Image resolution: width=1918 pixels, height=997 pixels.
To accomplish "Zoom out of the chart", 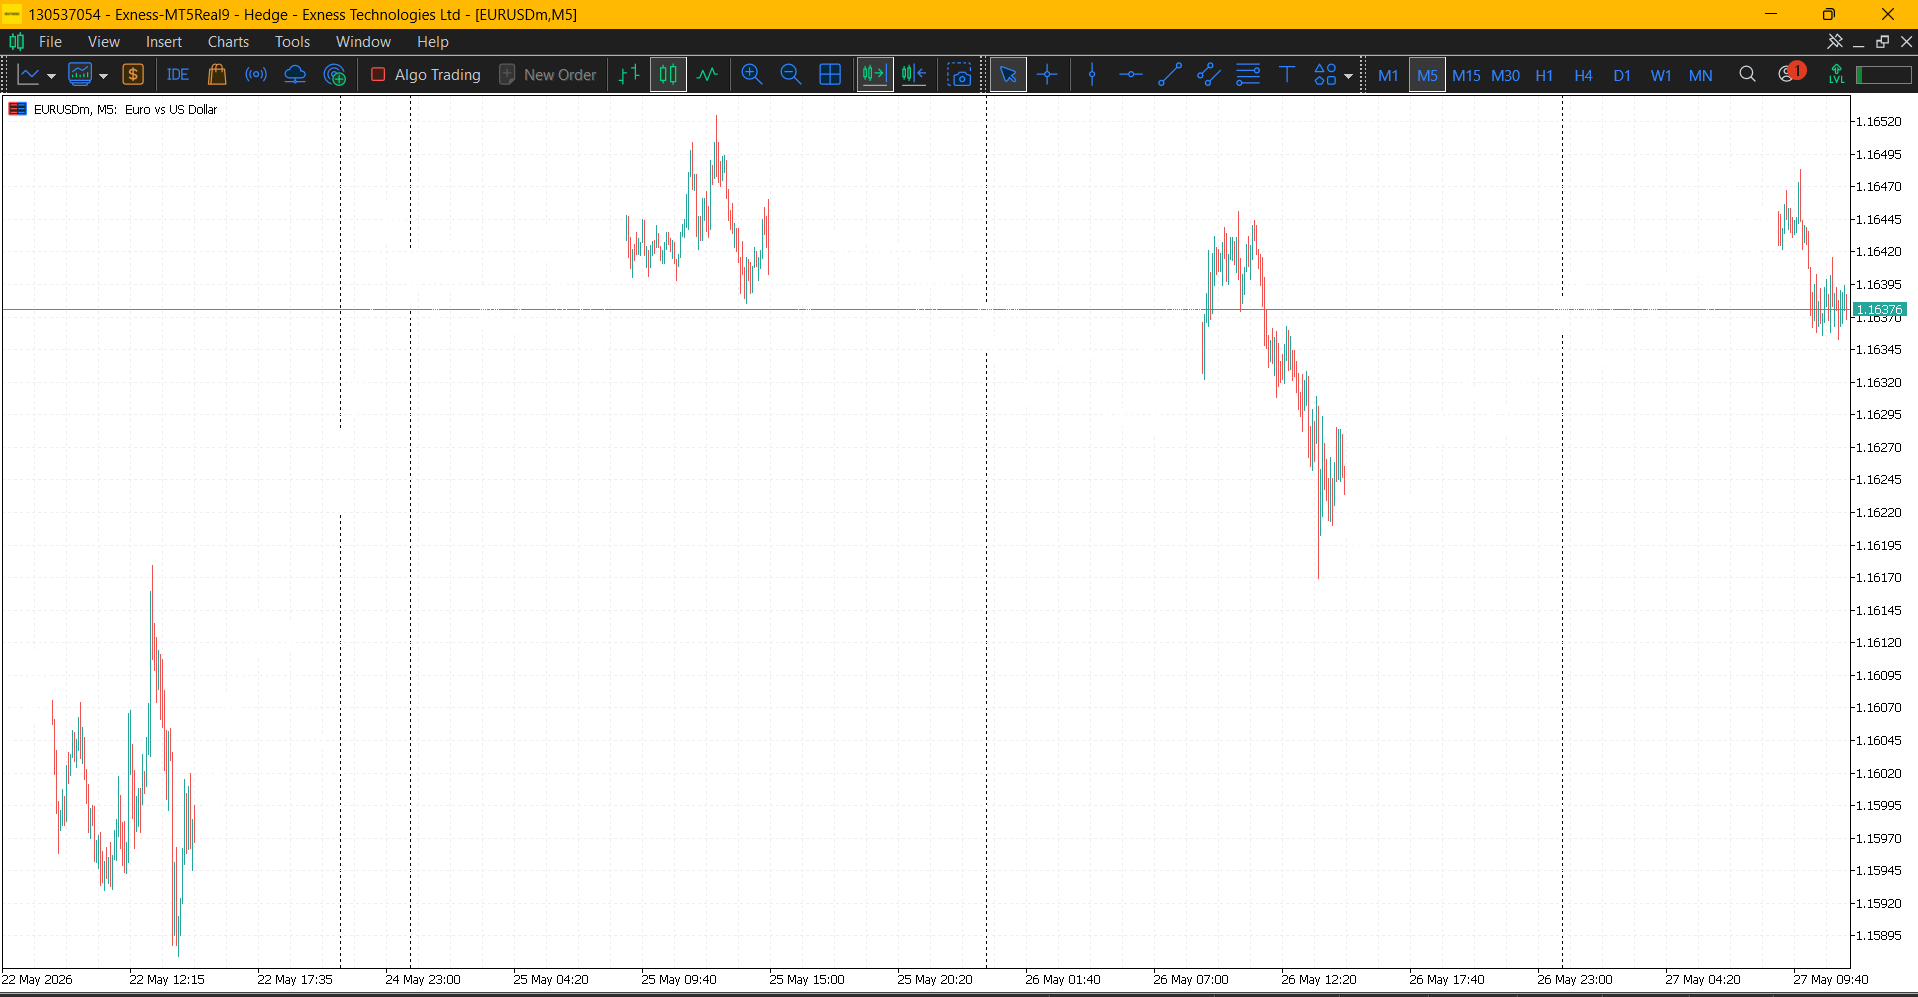I will pos(791,75).
